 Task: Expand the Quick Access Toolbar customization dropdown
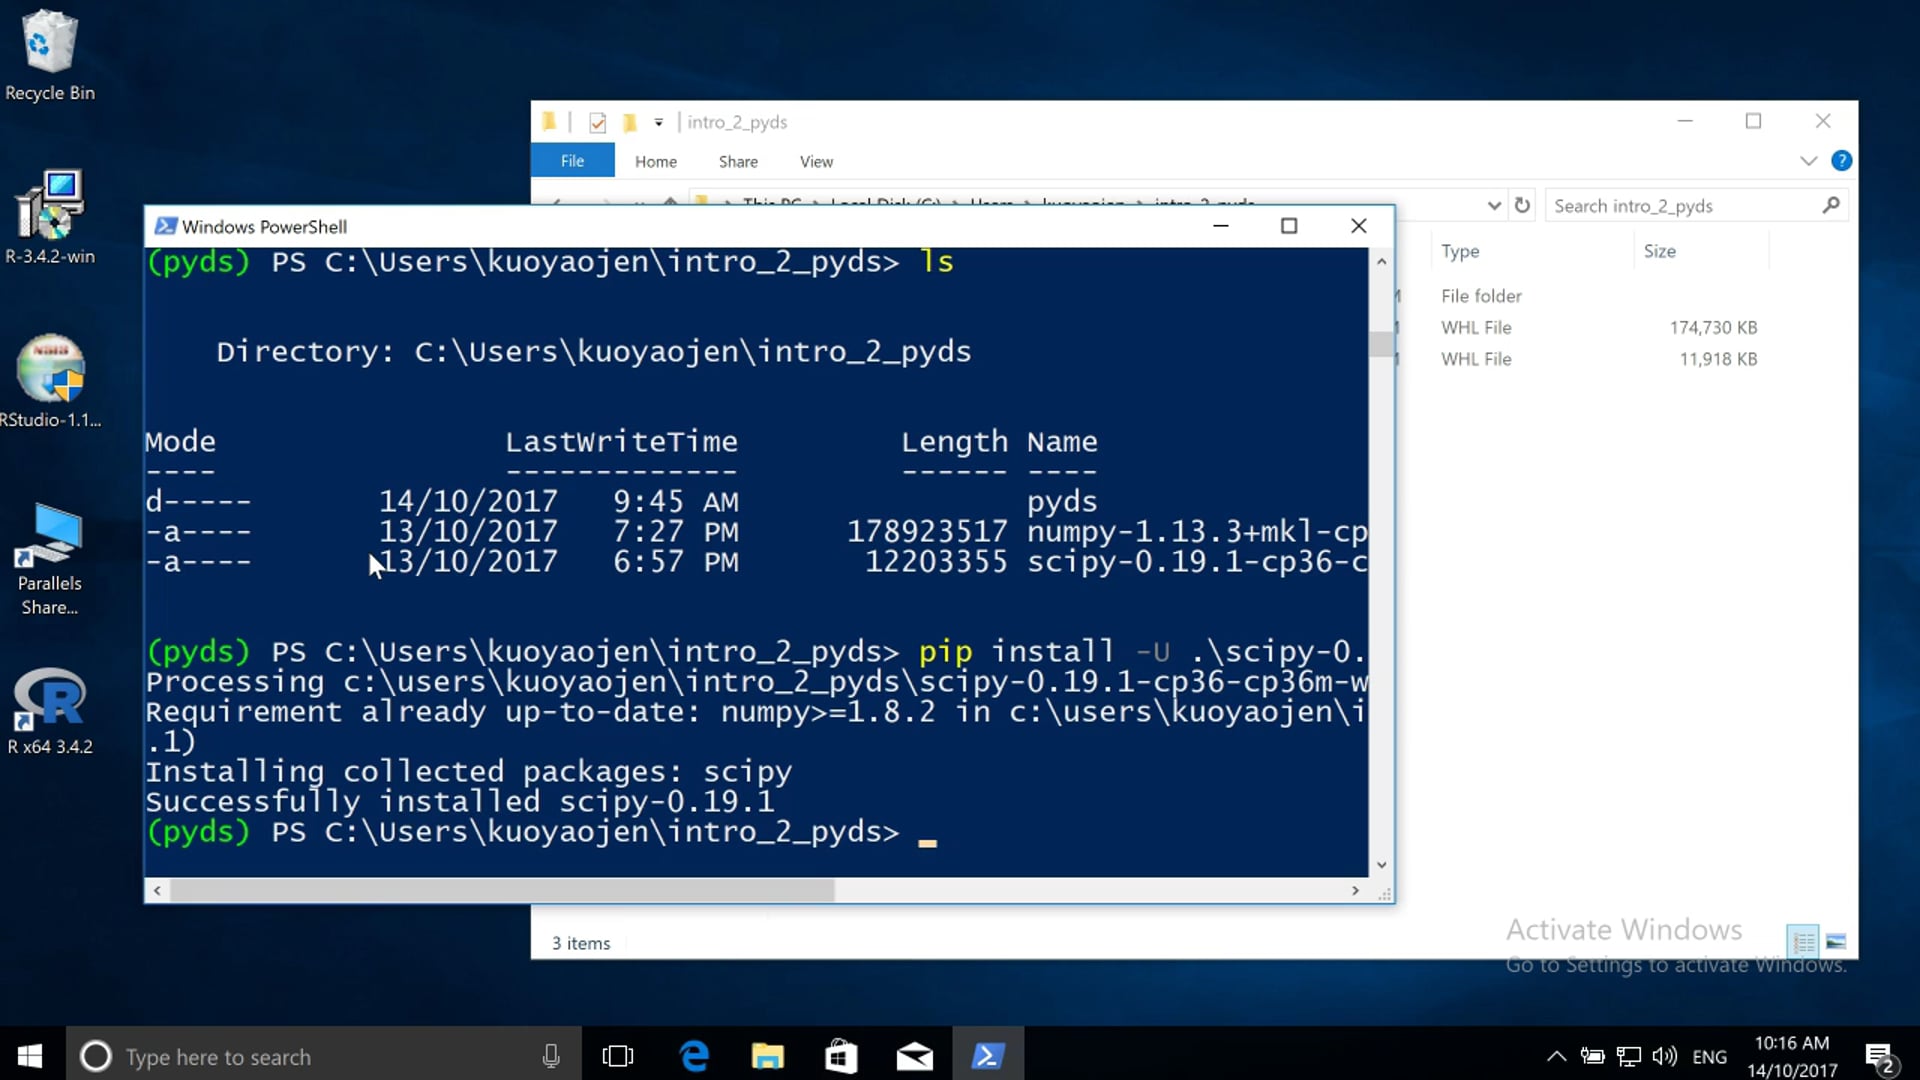click(658, 121)
